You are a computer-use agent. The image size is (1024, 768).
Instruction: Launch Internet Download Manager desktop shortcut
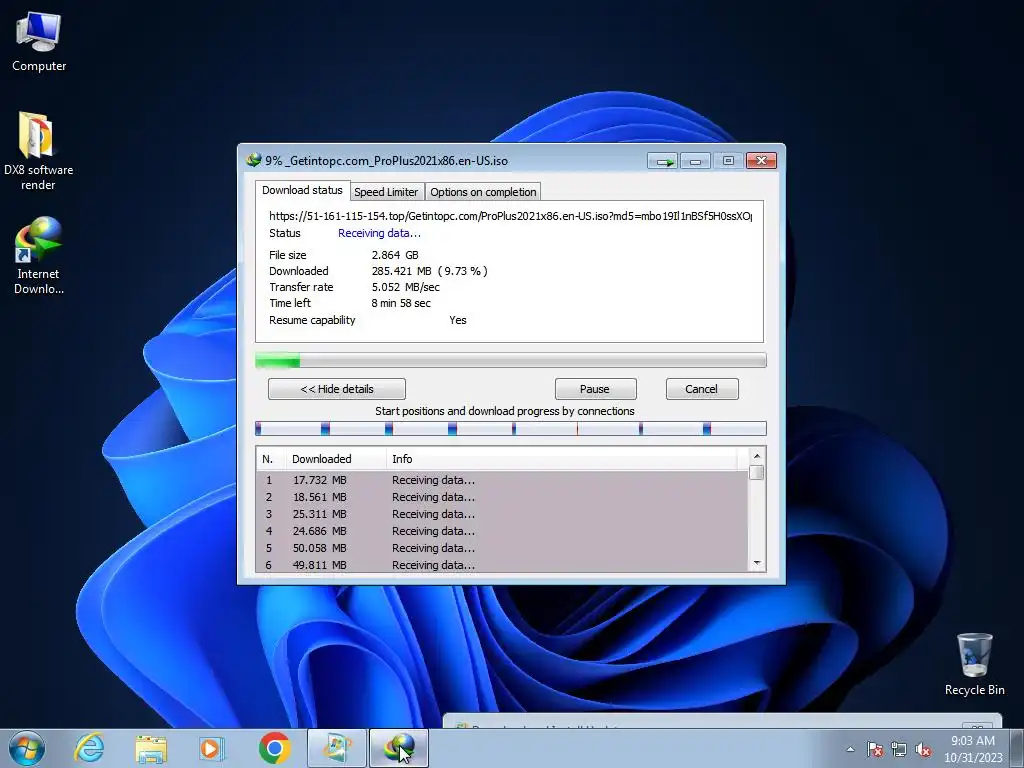click(38, 255)
